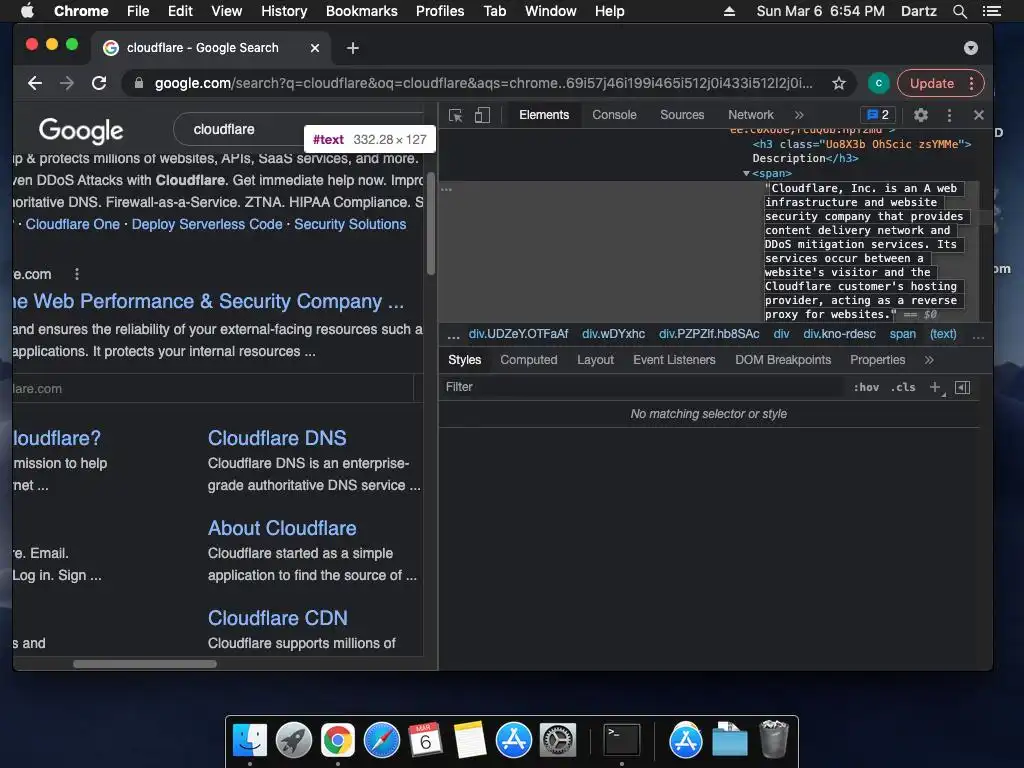
Task: Close the cloudflare Google Search tab
Action: click(x=315, y=48)
